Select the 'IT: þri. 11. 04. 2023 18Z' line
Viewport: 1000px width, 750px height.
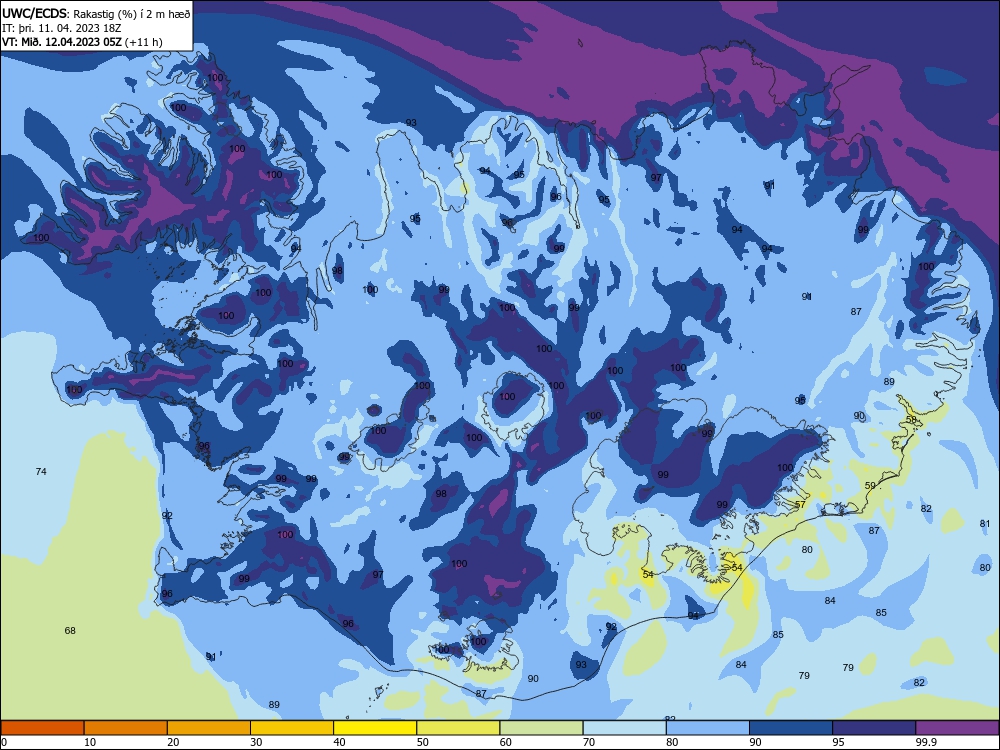[61, 28]
